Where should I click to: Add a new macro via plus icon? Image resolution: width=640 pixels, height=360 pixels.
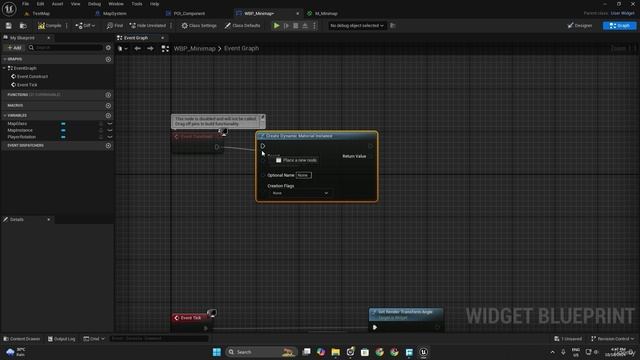point(108,105)
